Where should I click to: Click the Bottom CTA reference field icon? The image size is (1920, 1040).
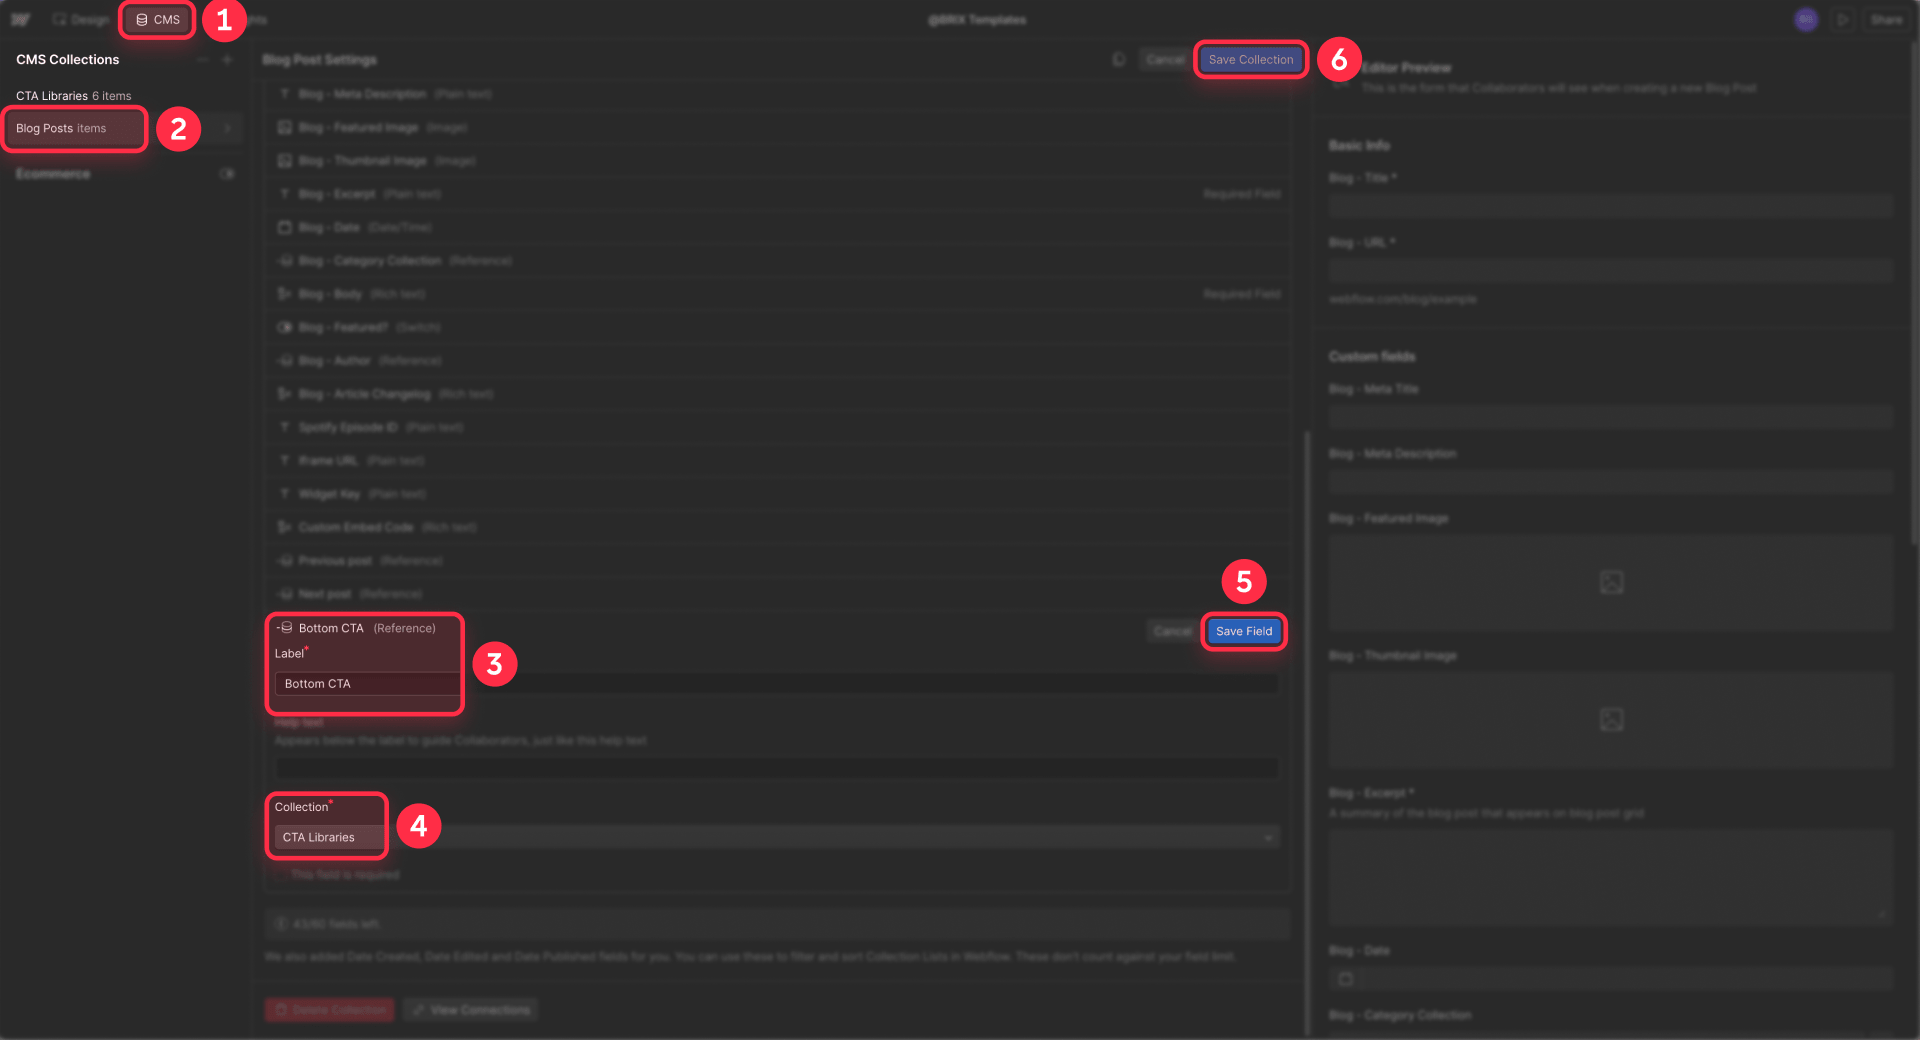(x=285, y=628)
